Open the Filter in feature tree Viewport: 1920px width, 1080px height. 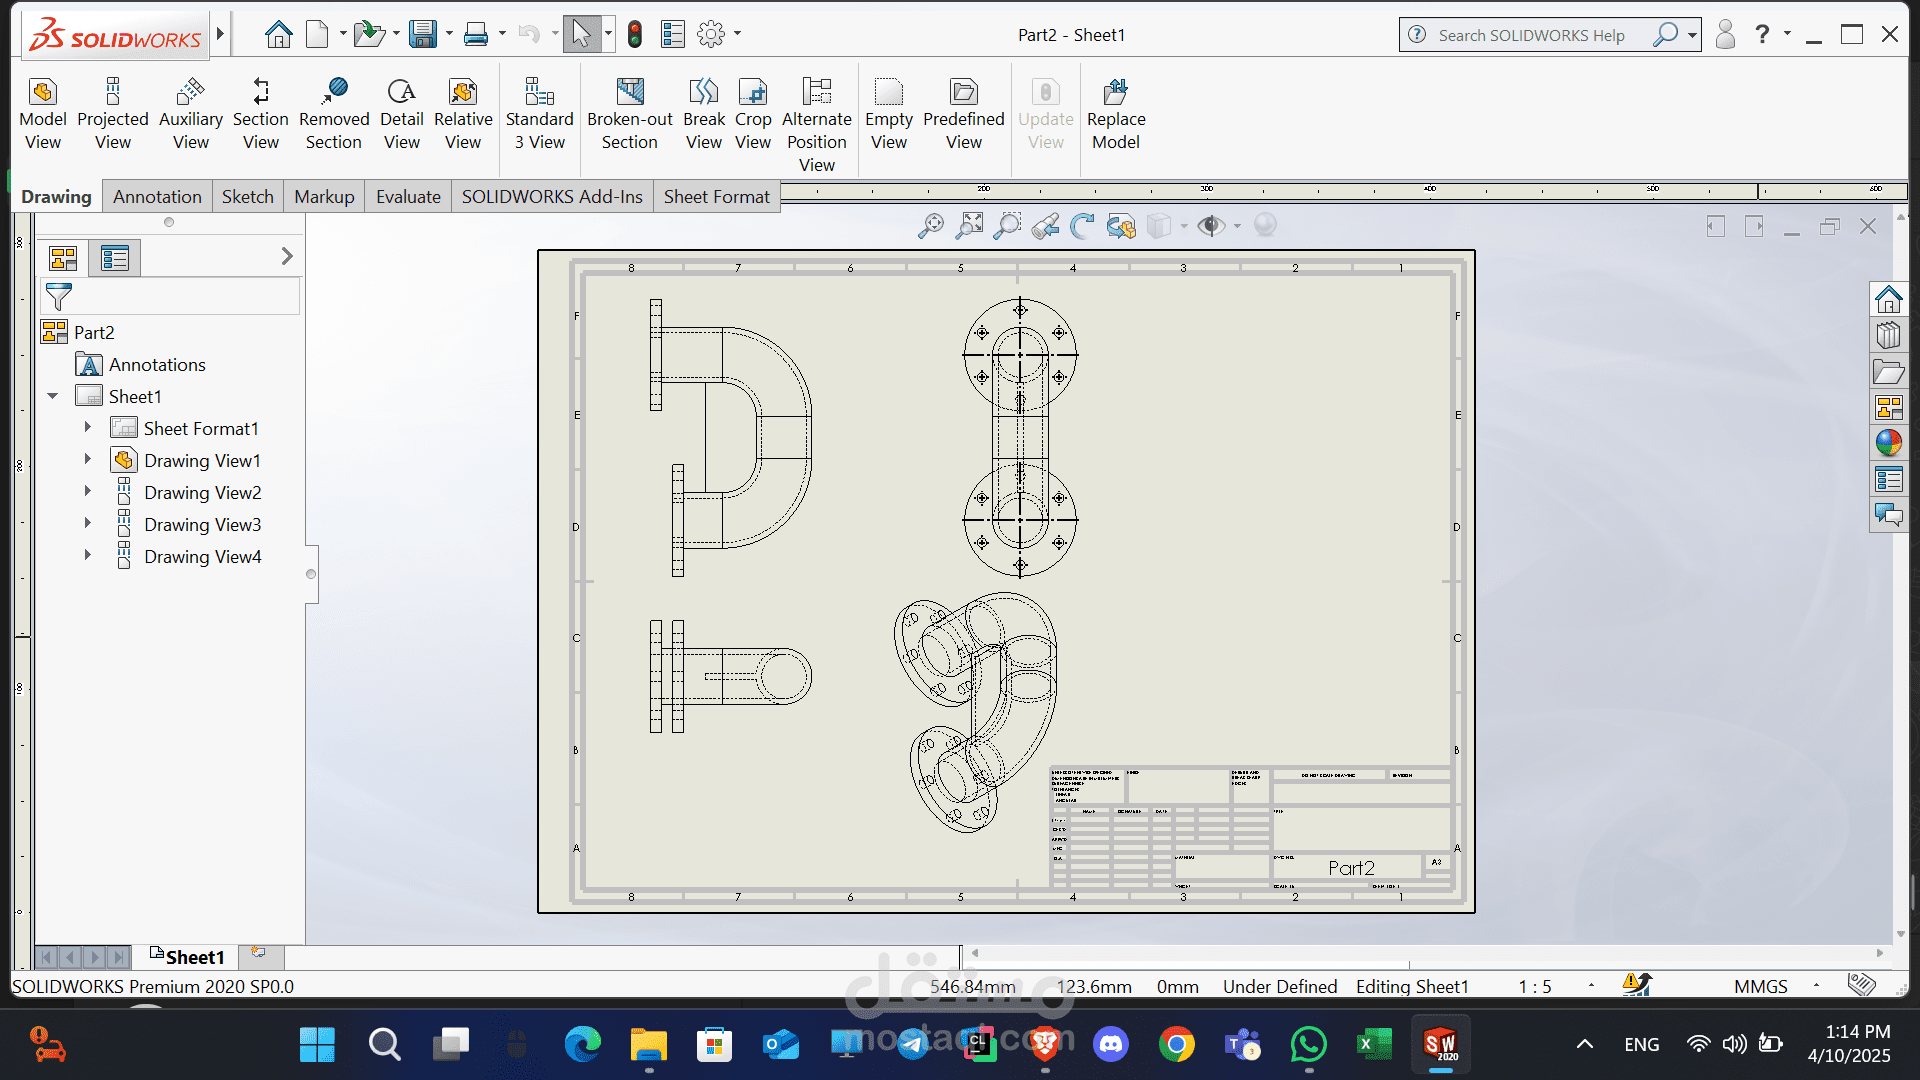(x=59, y=296)
